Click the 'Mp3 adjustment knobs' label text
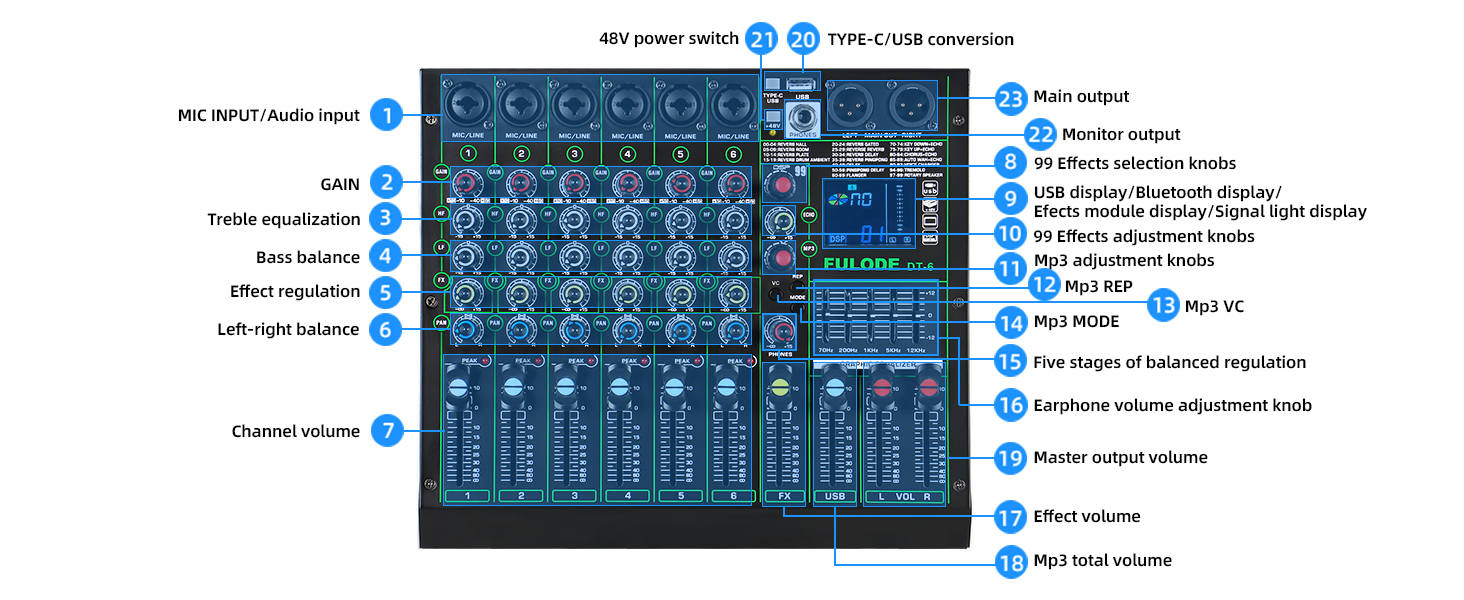This screenshot has width=1464, height=600. point(1124,260)
